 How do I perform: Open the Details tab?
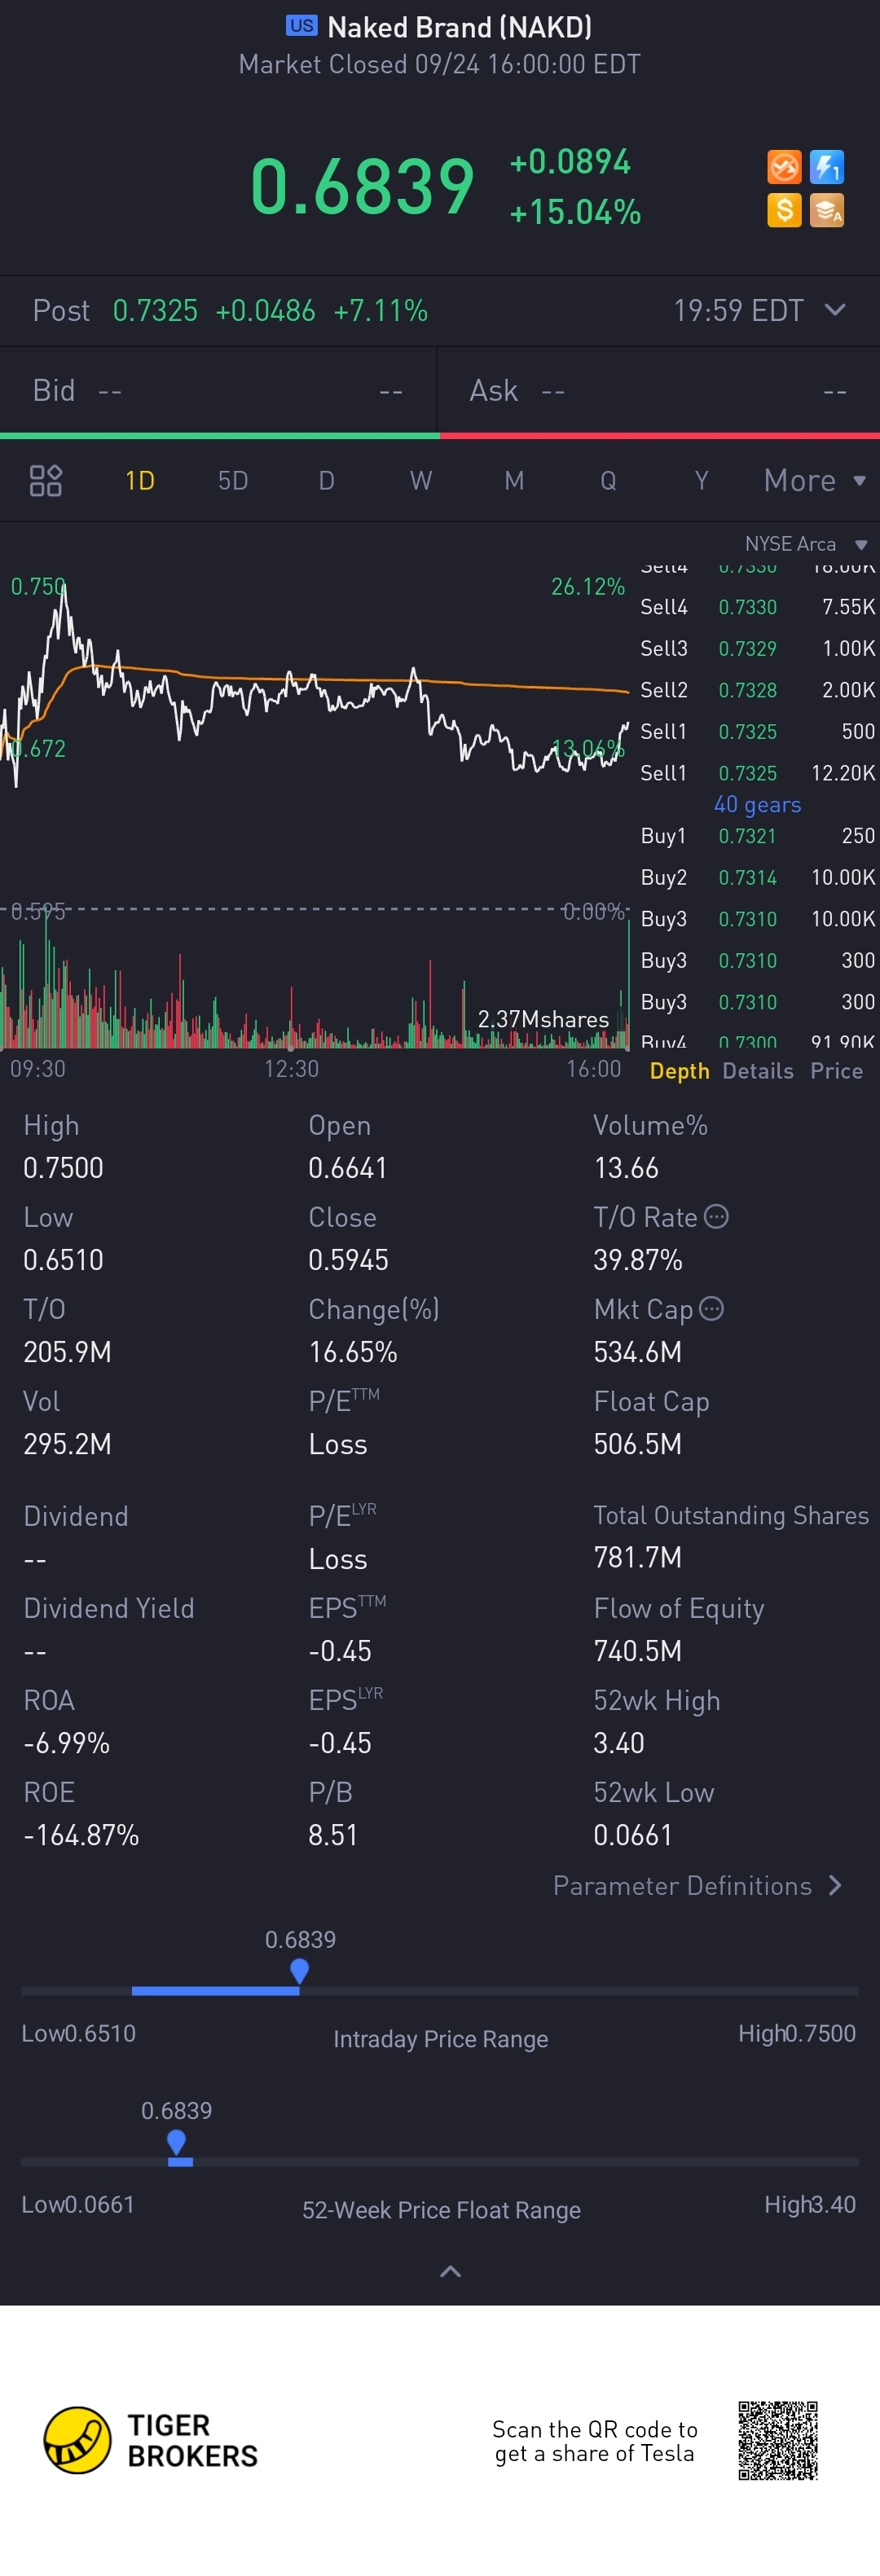758,1071
